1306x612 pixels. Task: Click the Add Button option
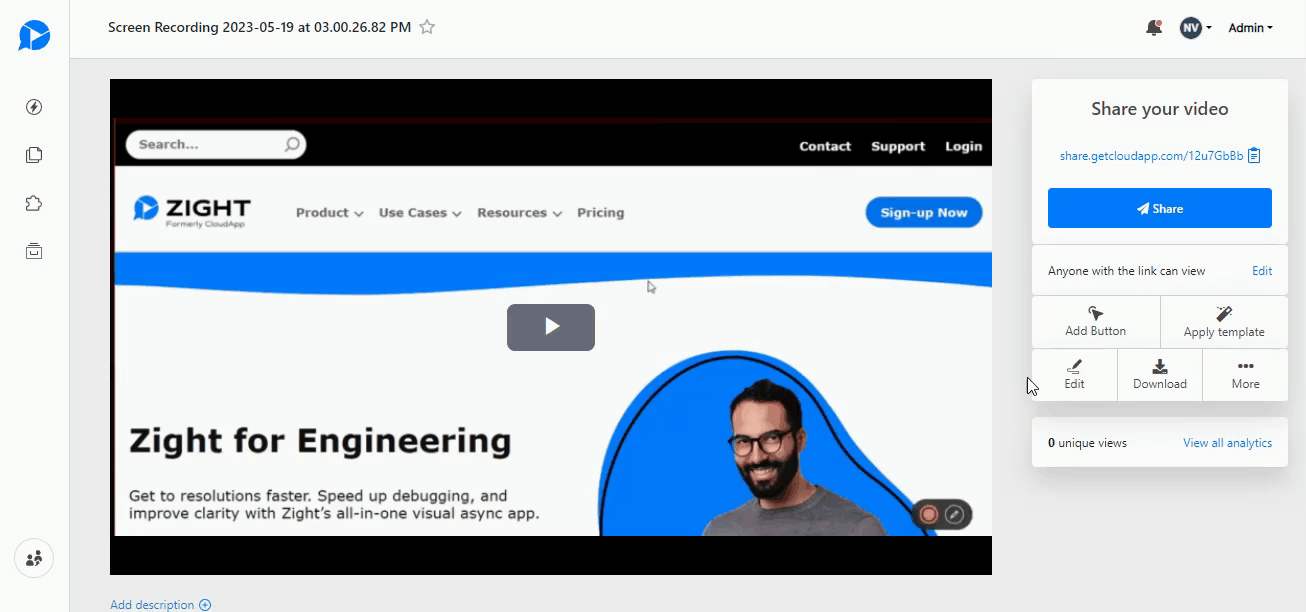(1095, 321)
